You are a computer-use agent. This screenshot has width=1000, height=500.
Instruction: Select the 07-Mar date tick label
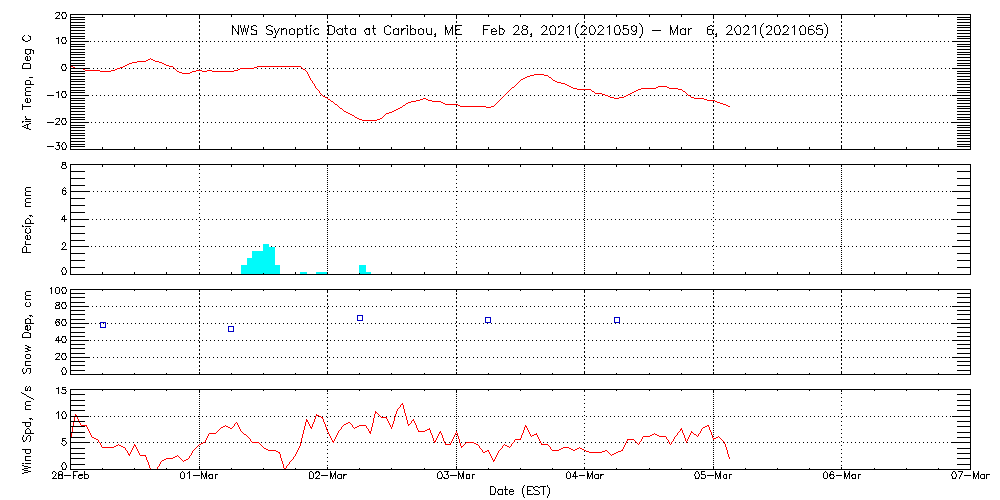click(x=969, y=478)
